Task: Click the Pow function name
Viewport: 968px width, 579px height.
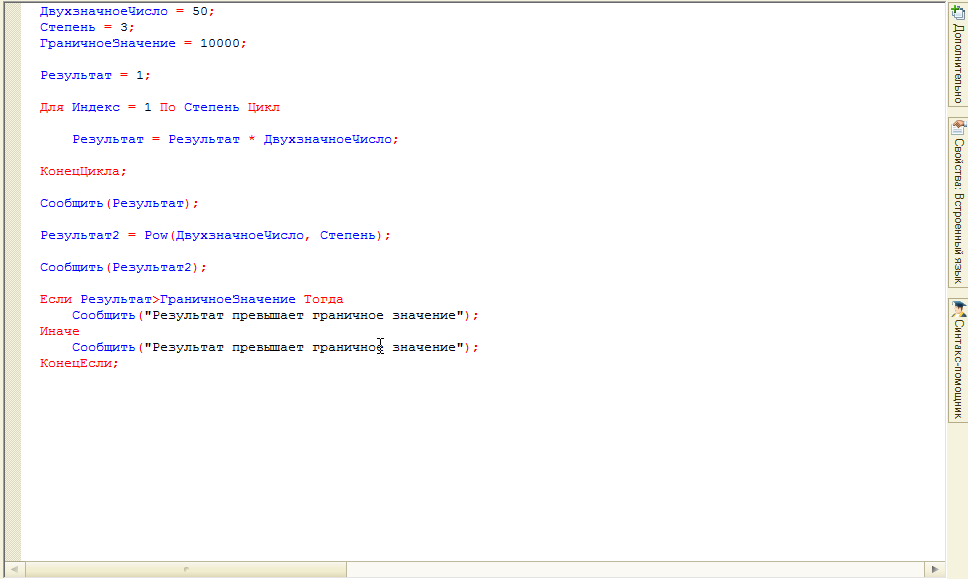Action: tap(156, 235)
